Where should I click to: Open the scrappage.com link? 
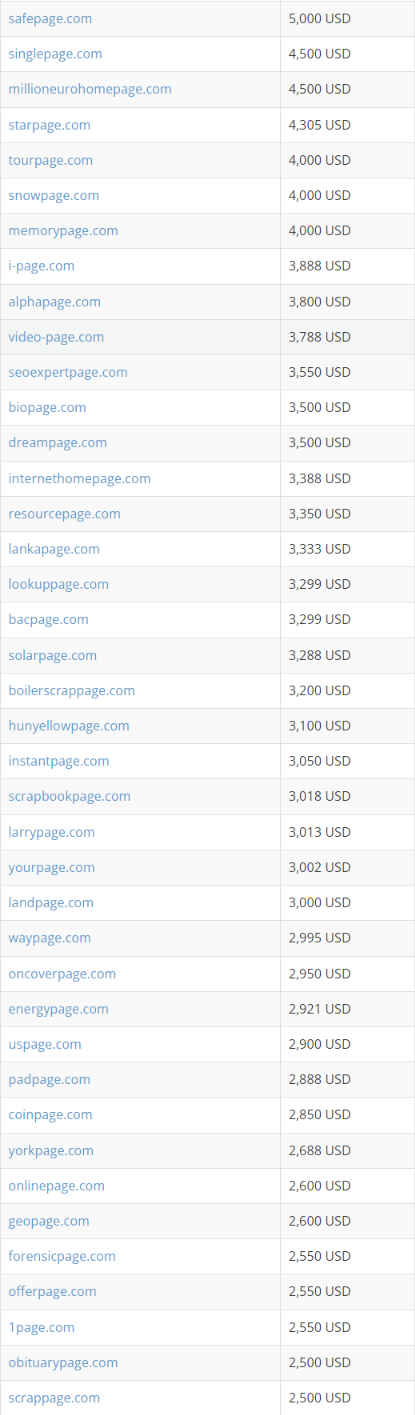pos(54,1397)
